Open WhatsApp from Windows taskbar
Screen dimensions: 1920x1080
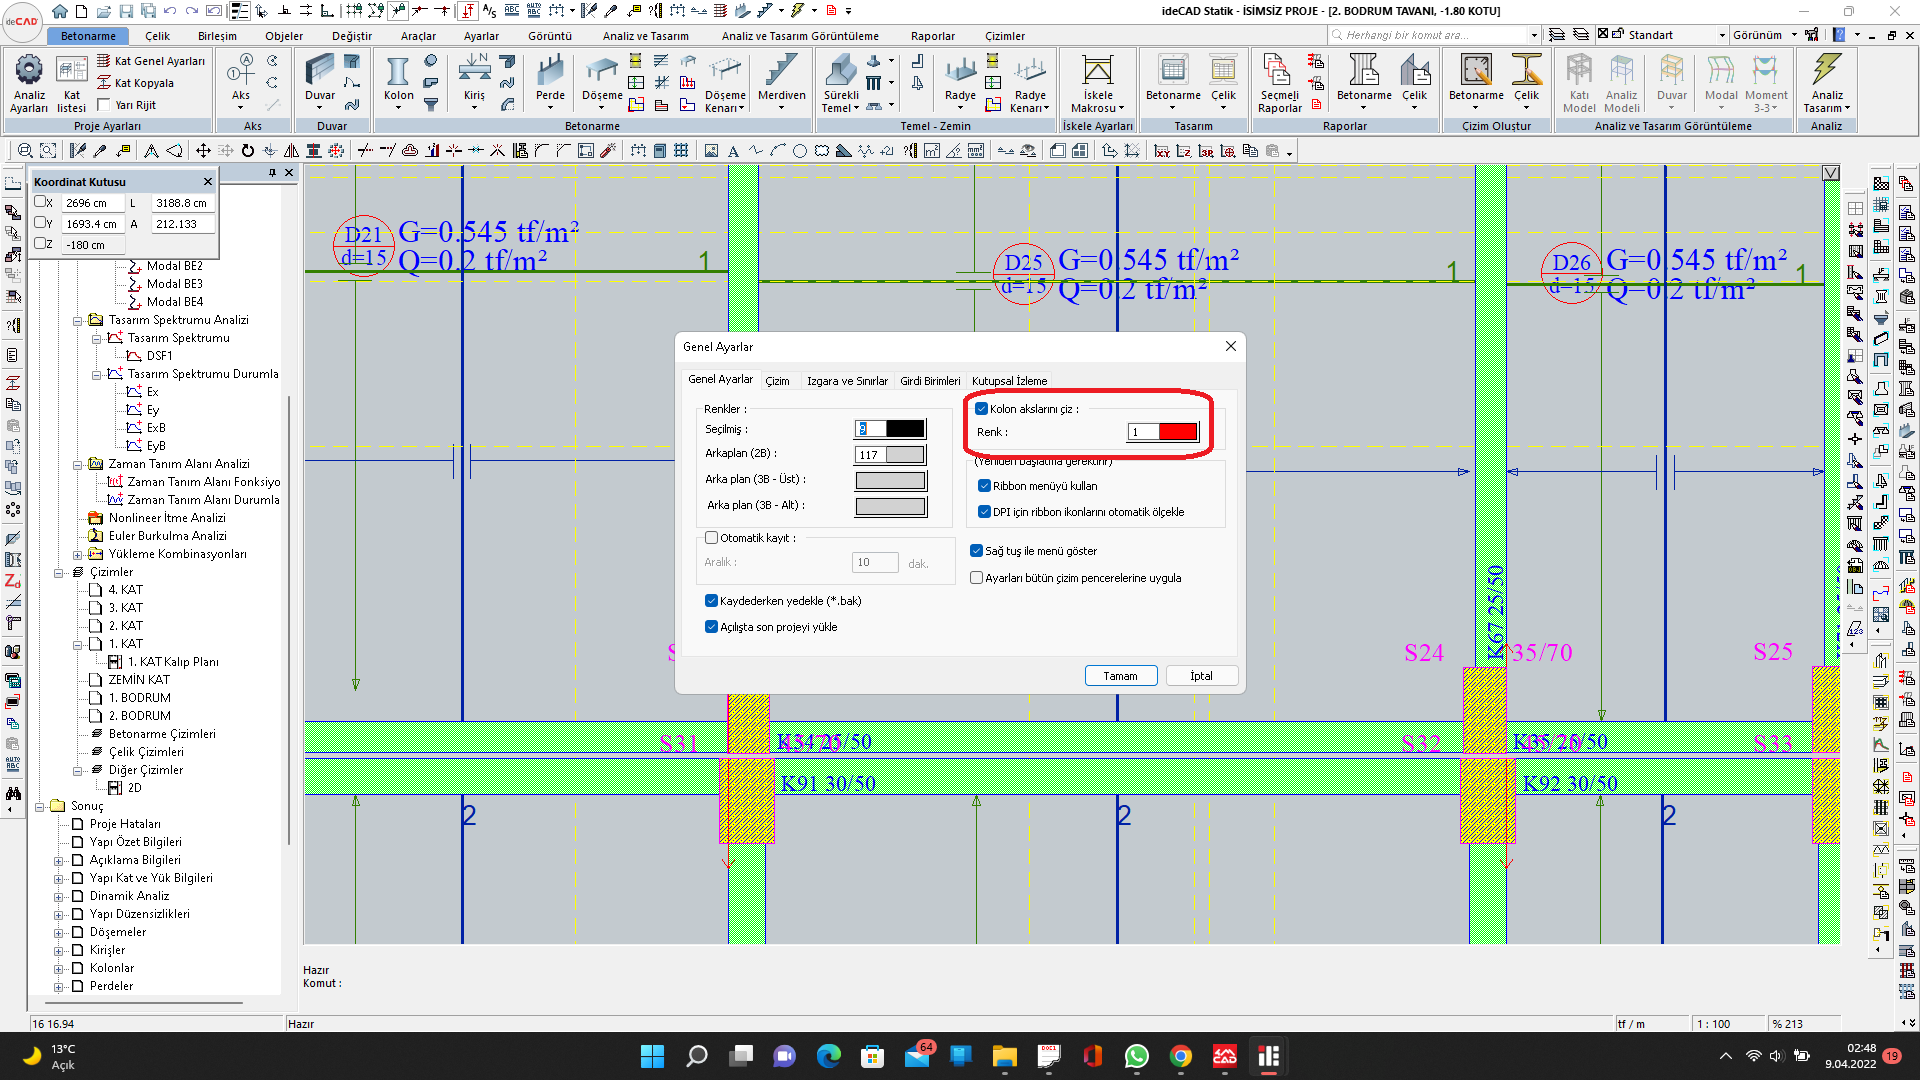(1136, 1056)
